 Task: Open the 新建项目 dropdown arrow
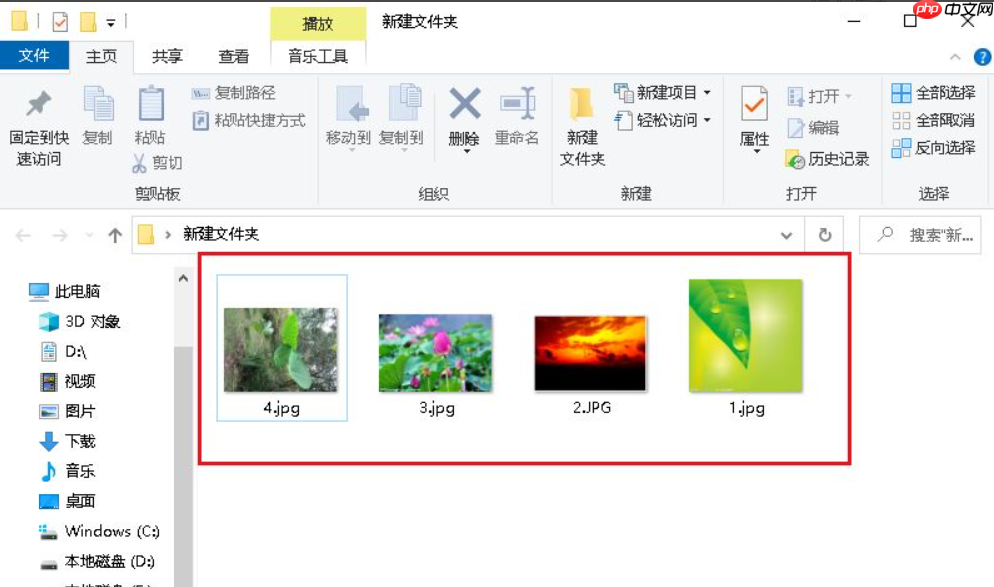(x=706, y=91)
